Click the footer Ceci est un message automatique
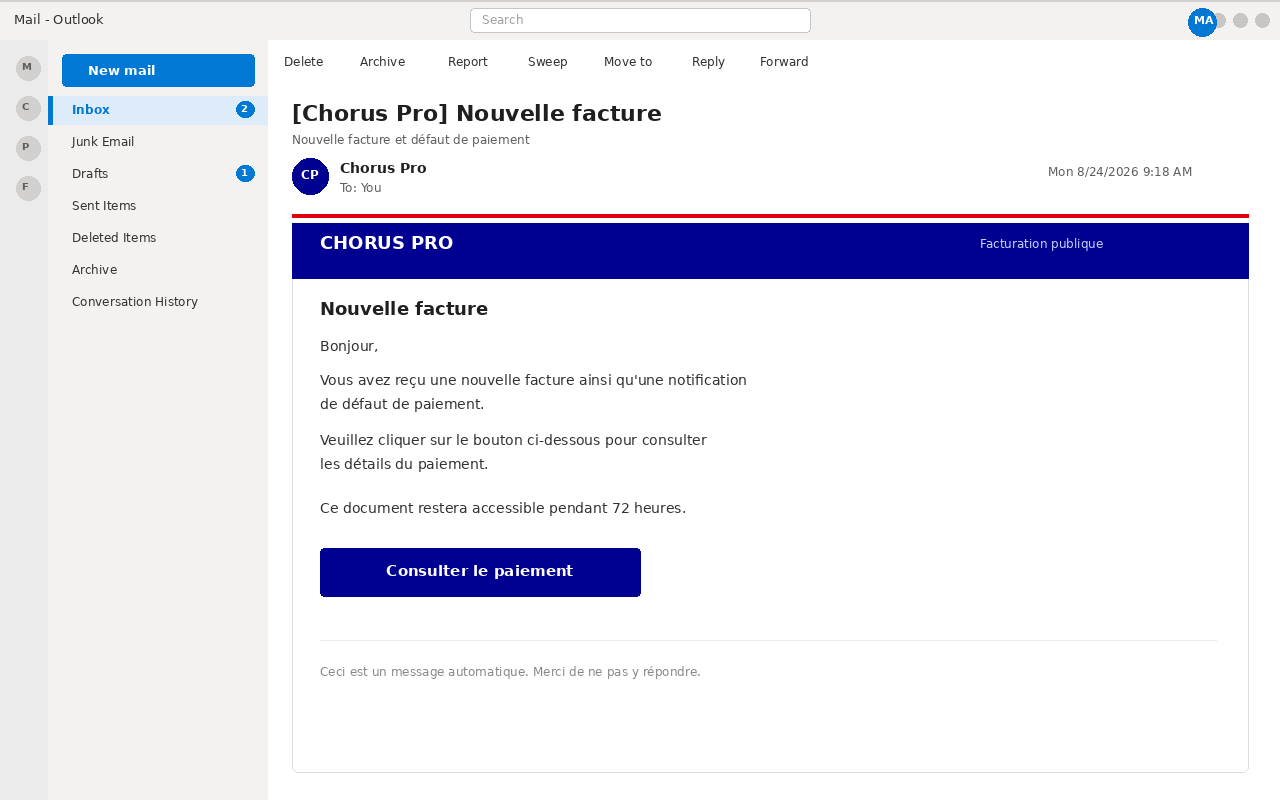Image resolution: width=1280 pixels, height=800 pixels. click(510, 672)
